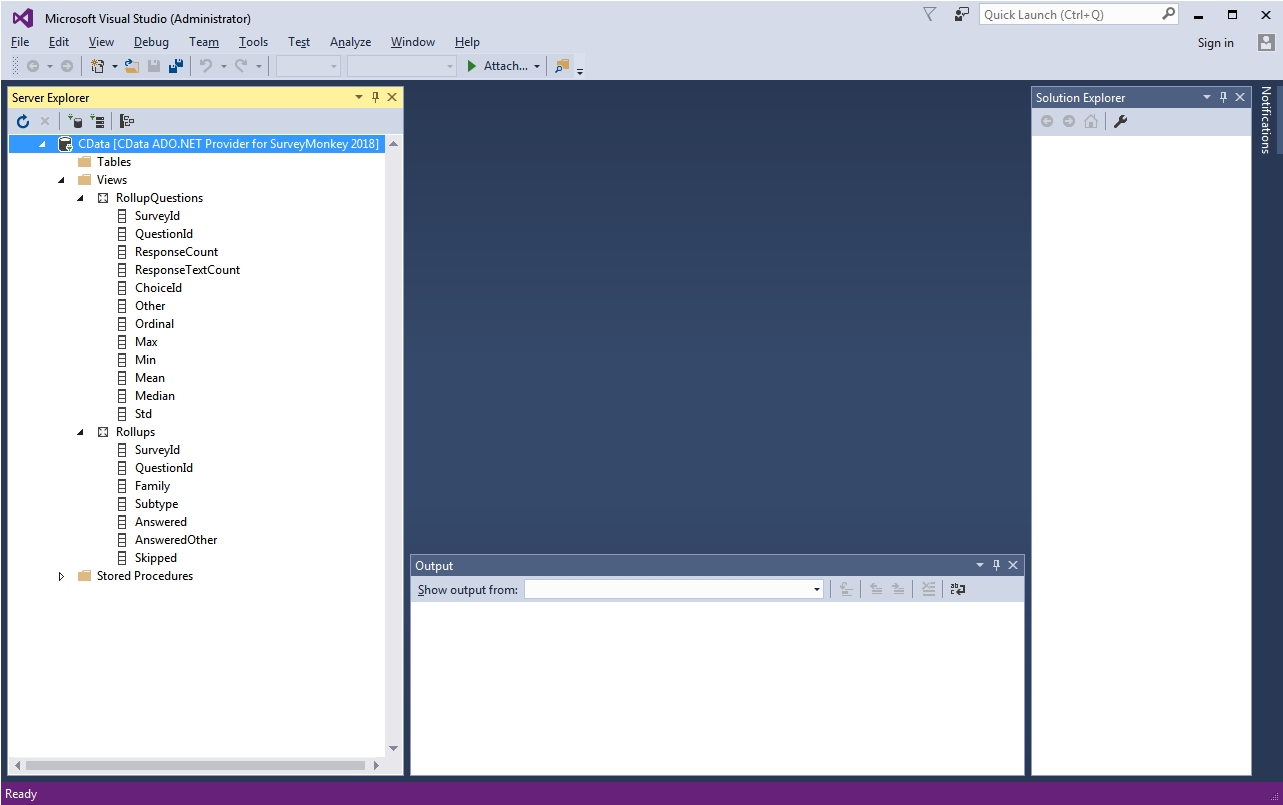Collapse the RollupQuestions view node
Image resolution: width=1283 pixels, height=805 pixels.
81,198
